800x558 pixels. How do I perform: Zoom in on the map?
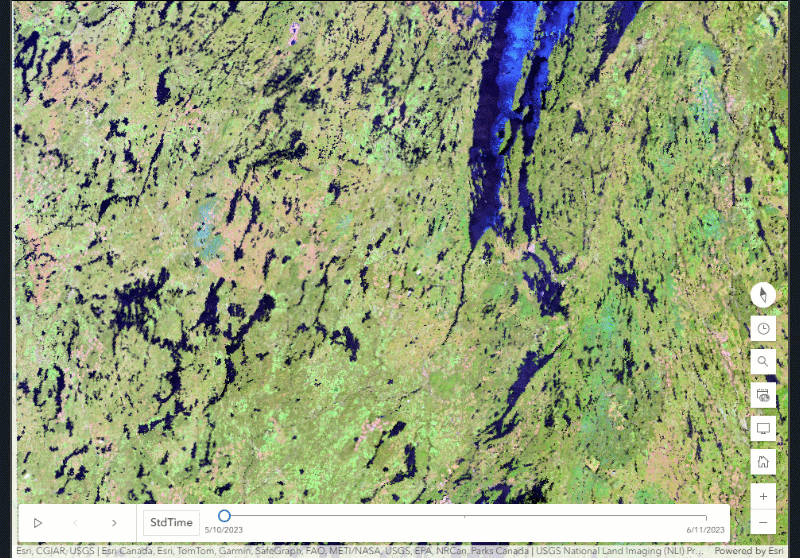(763, 496)
